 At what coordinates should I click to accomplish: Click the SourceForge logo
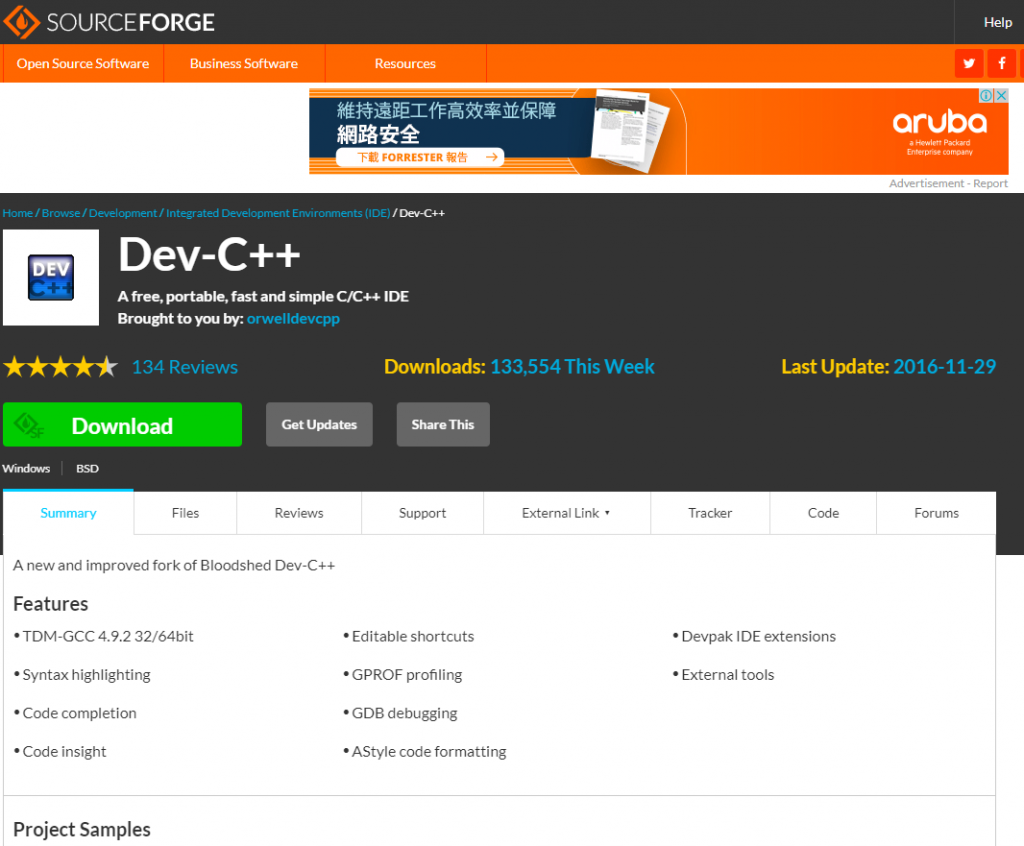(x=109, y=22)
